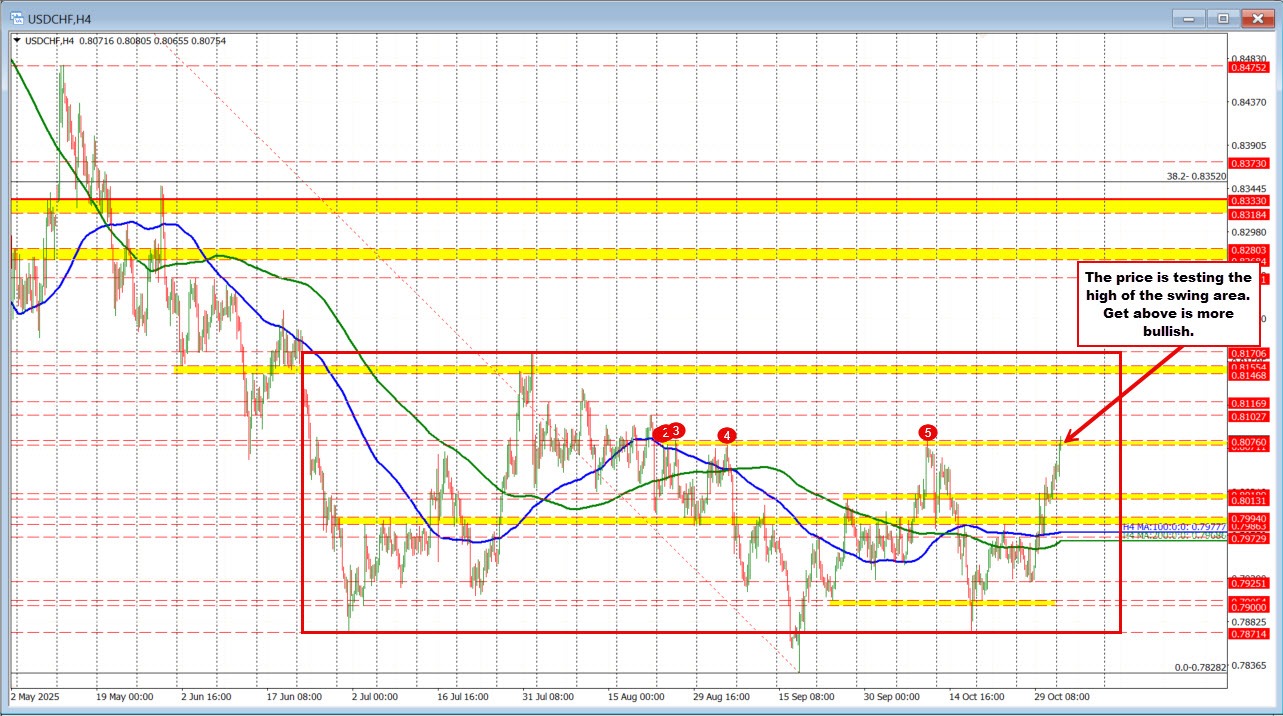Select the bullish commentary text box

pos(1168,304)
